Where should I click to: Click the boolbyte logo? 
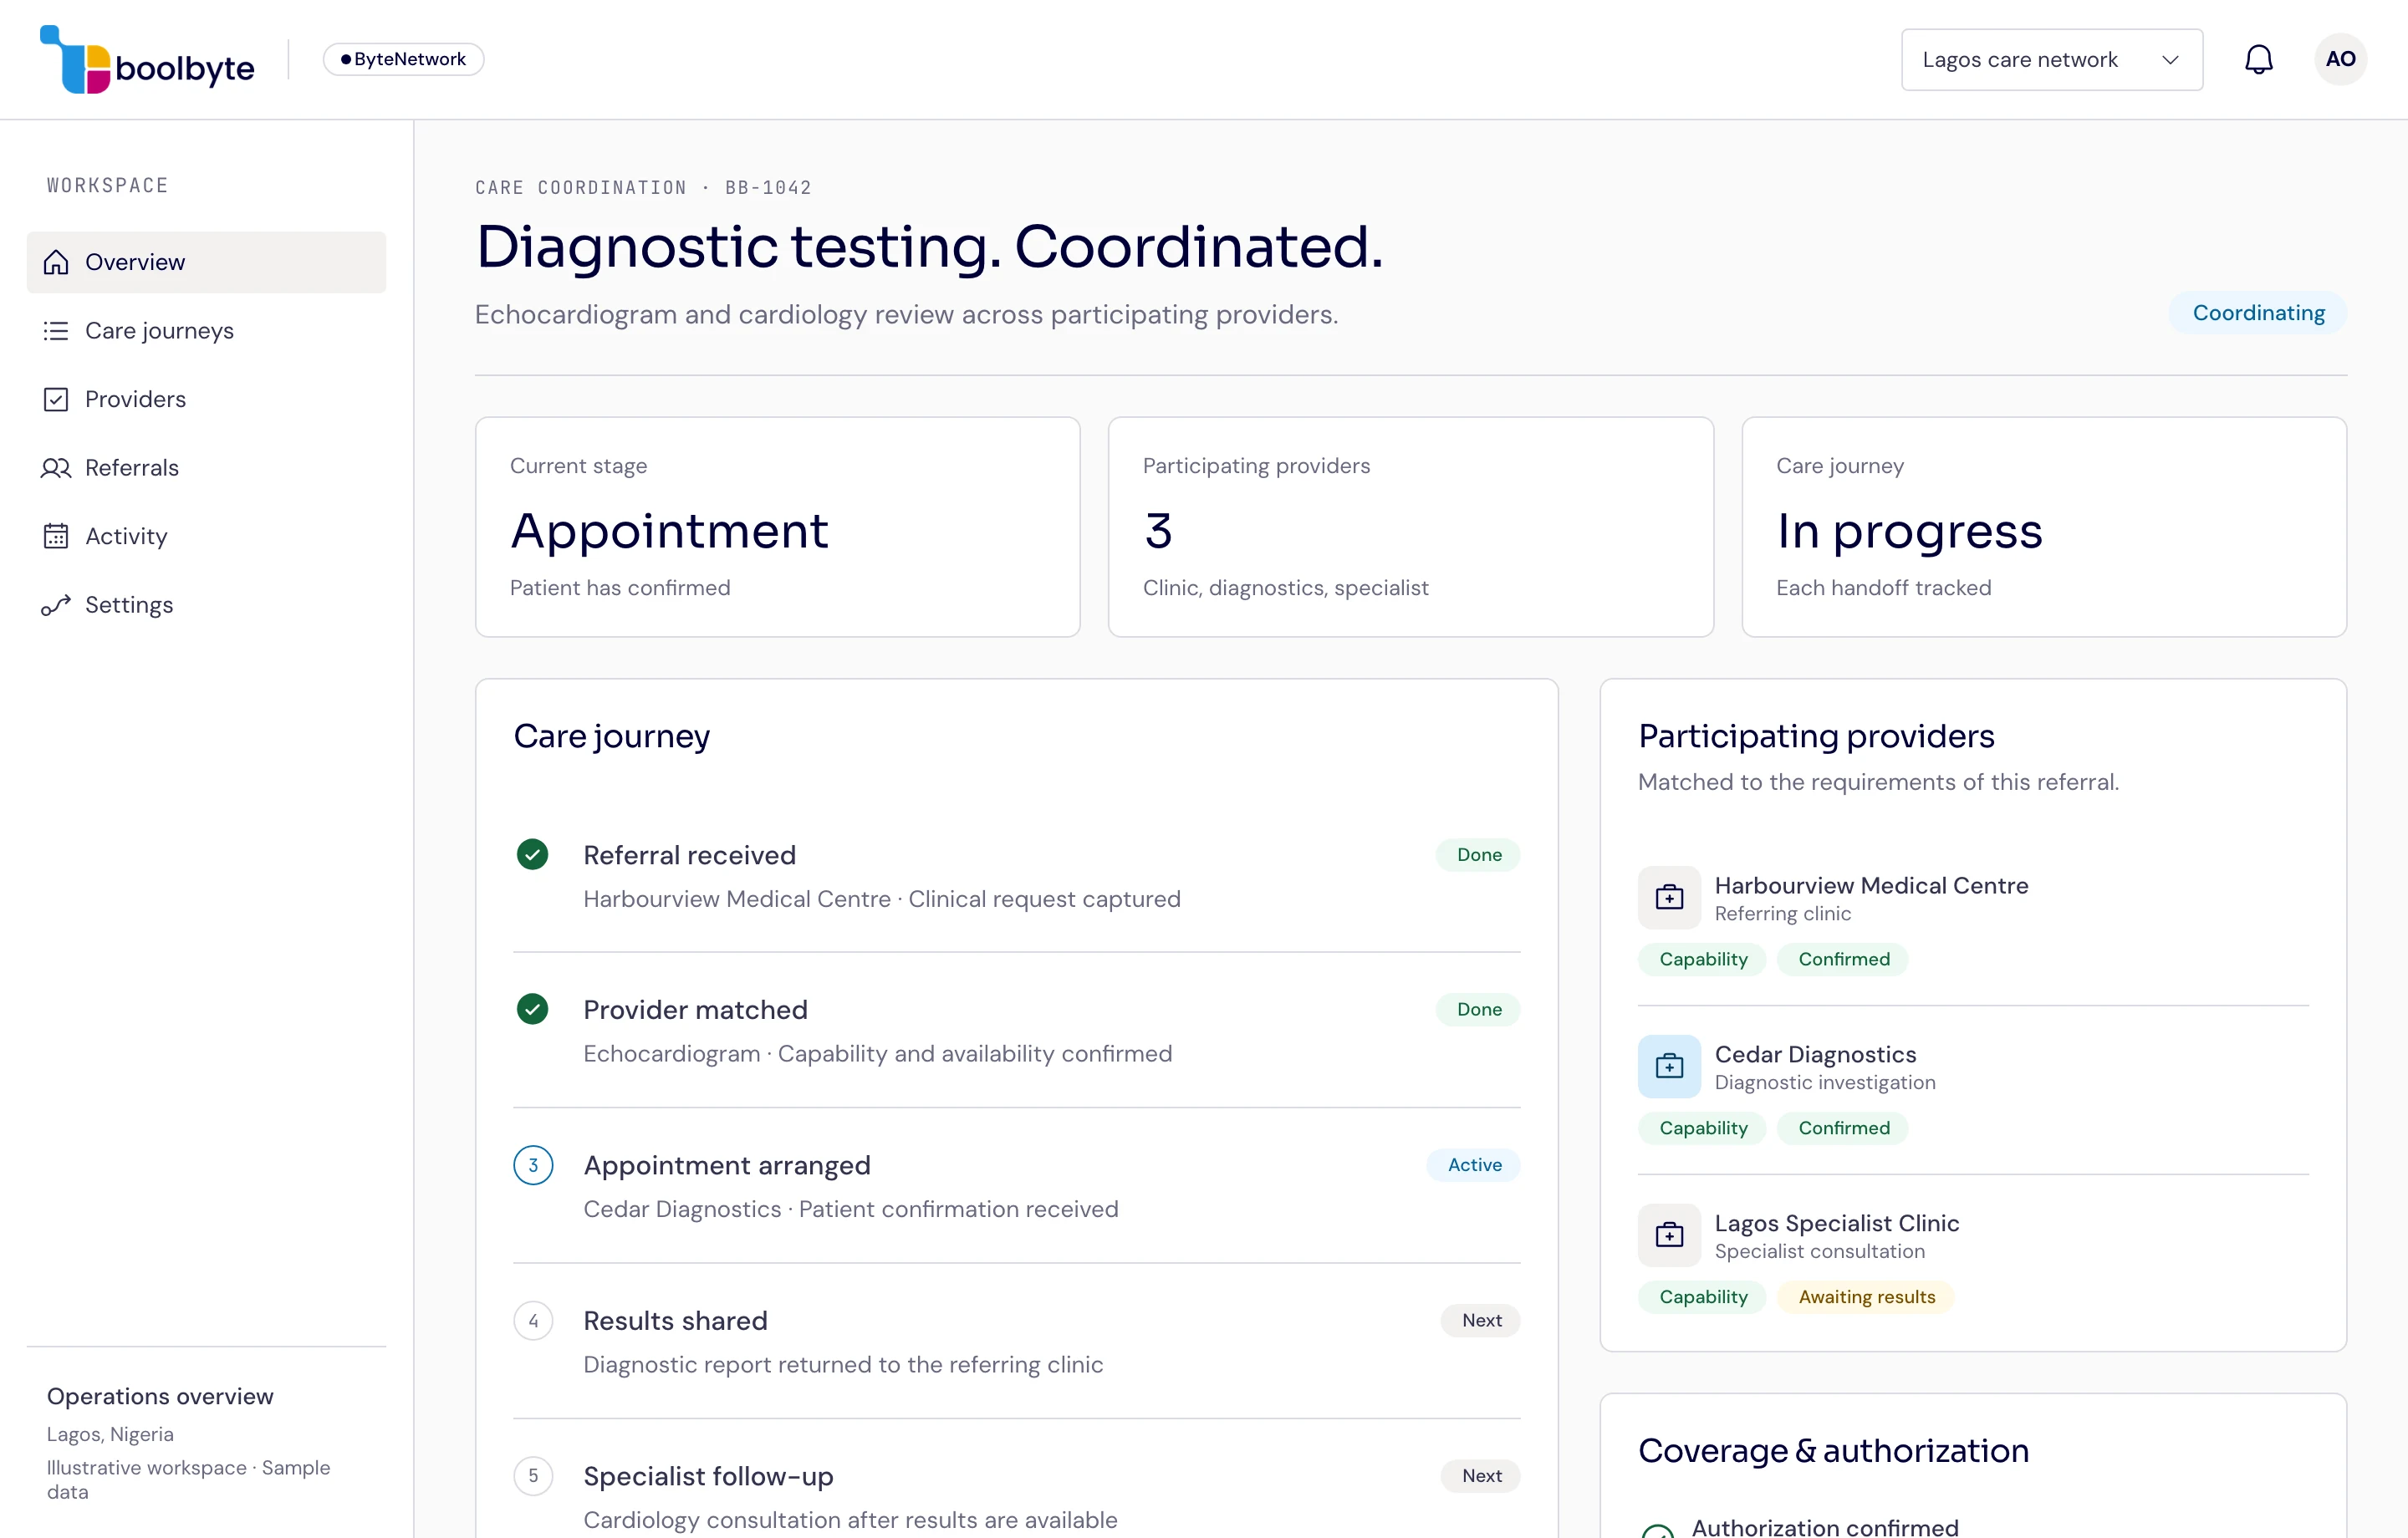pyautogui.click(x=147, y=59)
